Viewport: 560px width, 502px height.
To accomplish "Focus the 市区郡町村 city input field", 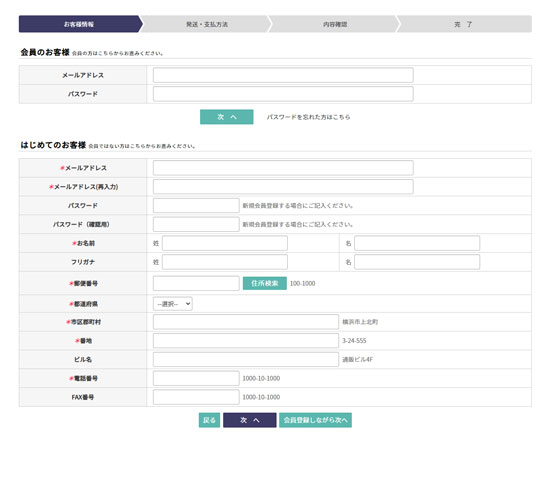I will tap(246, 322).
